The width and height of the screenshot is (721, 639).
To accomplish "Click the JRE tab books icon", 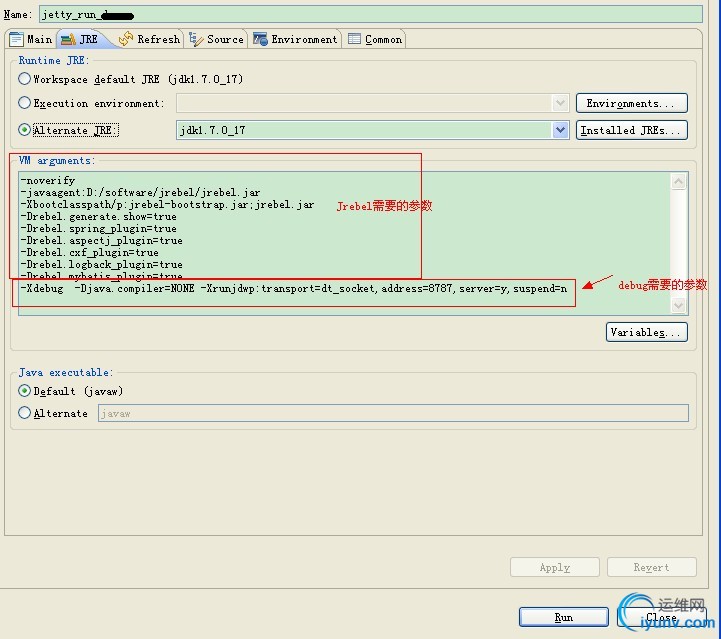I will [x=69, y=40].
